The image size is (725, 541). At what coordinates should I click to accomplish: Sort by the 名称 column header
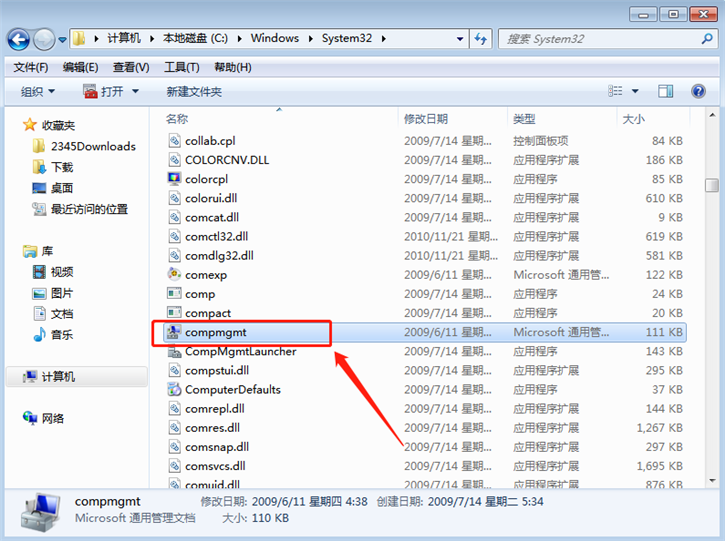(177, 119)
